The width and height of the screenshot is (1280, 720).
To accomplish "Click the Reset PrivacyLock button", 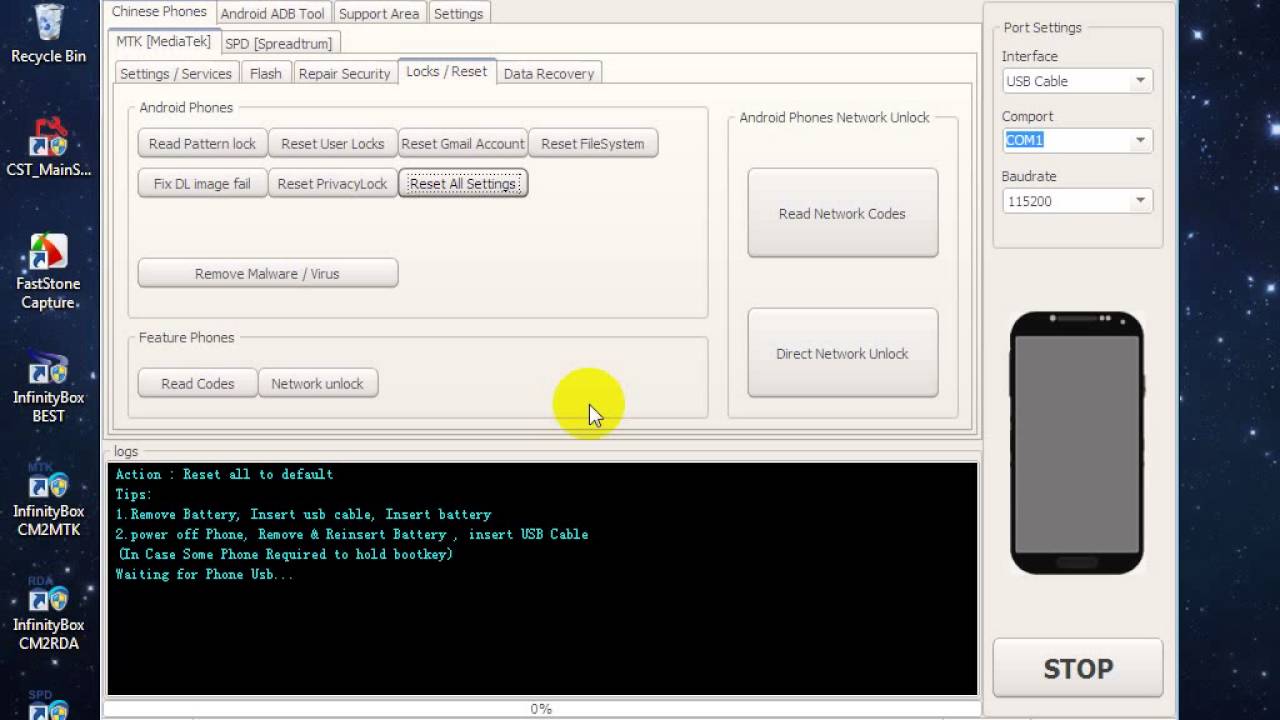I will [x=332, y=183].
